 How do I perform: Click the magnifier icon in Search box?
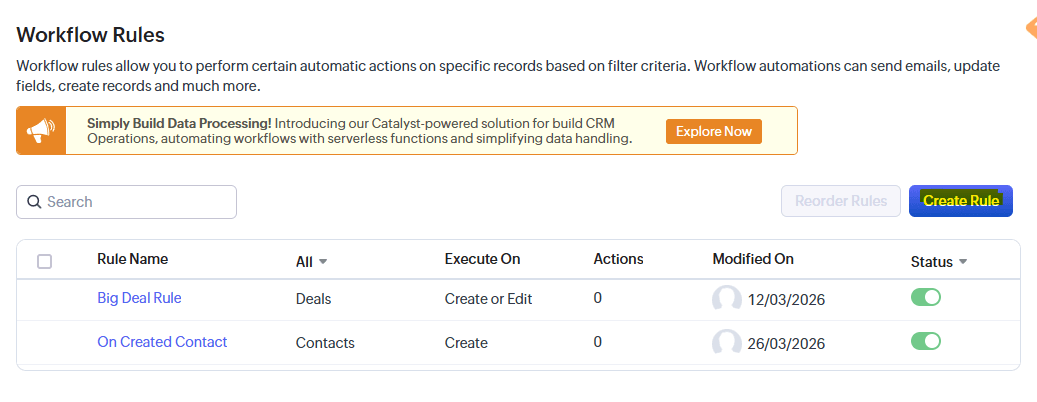click(34, 202)
